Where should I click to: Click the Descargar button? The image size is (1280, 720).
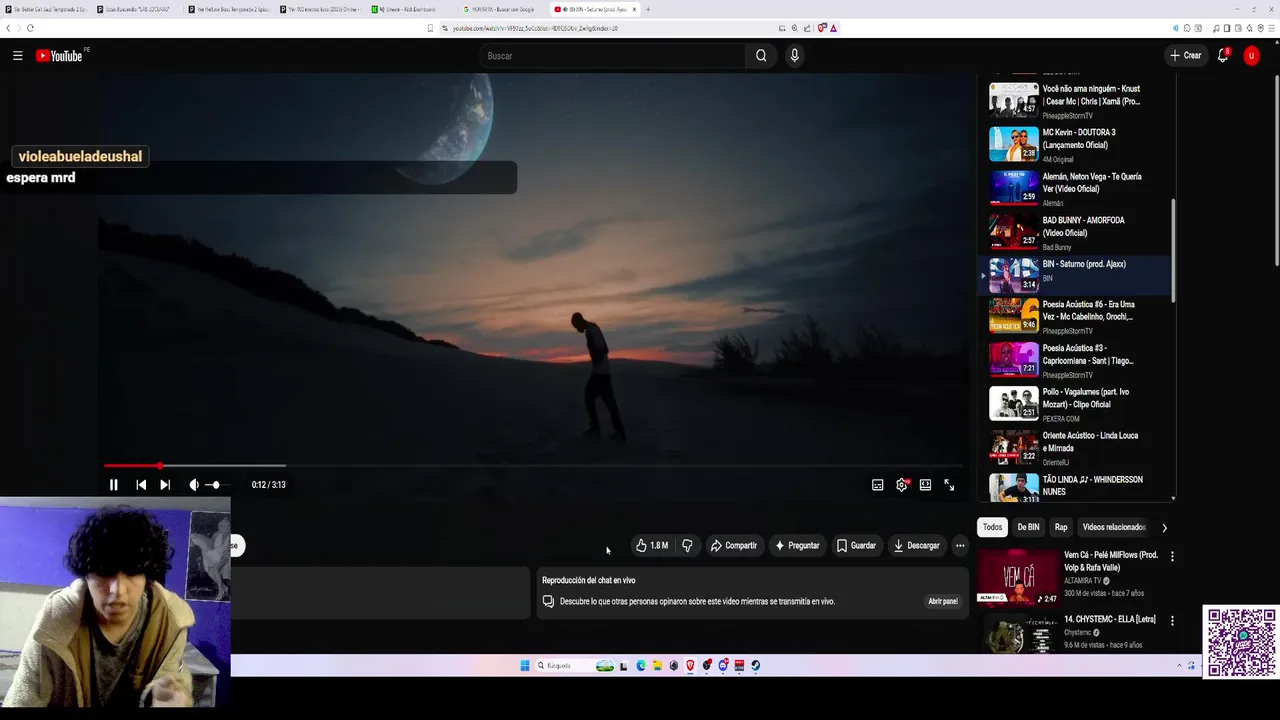point(916,546)
